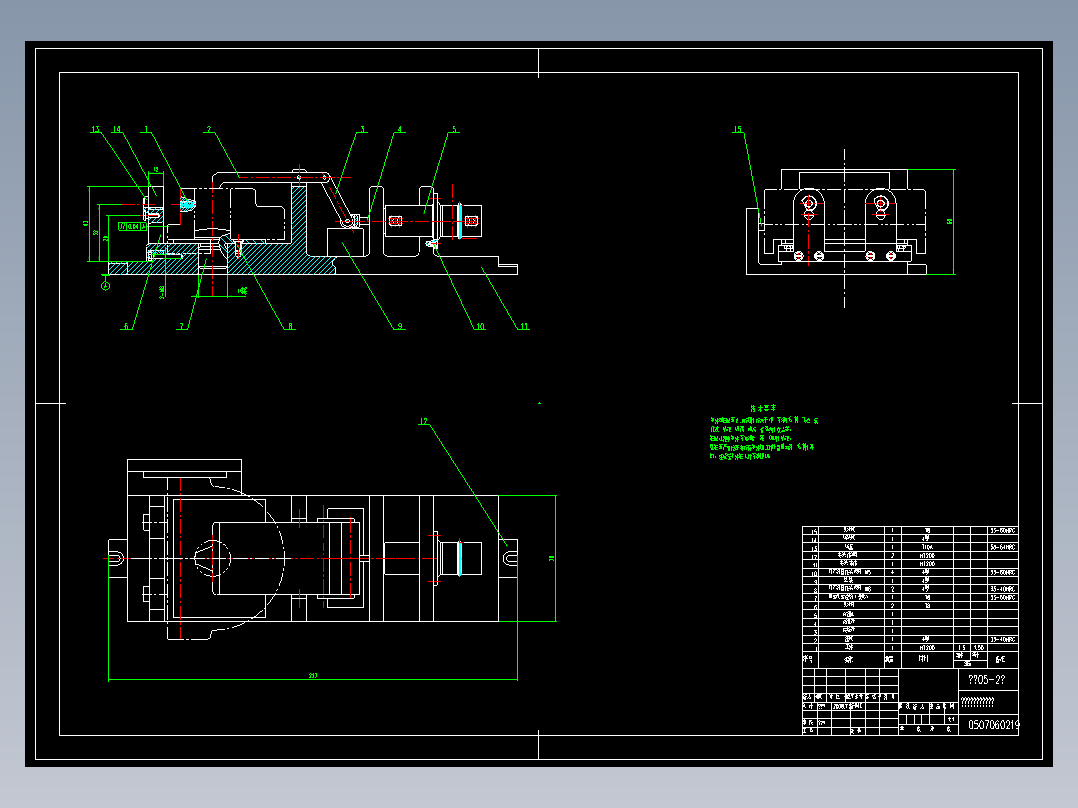Click part balloon number 12 above plan view

(424, 422)
